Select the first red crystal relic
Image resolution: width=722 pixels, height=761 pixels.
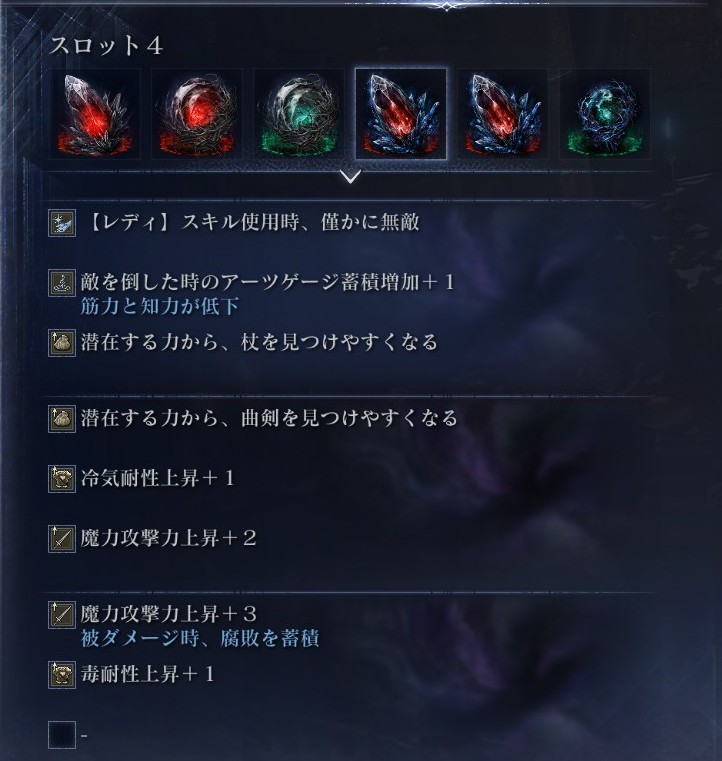(x=95, y=114)
